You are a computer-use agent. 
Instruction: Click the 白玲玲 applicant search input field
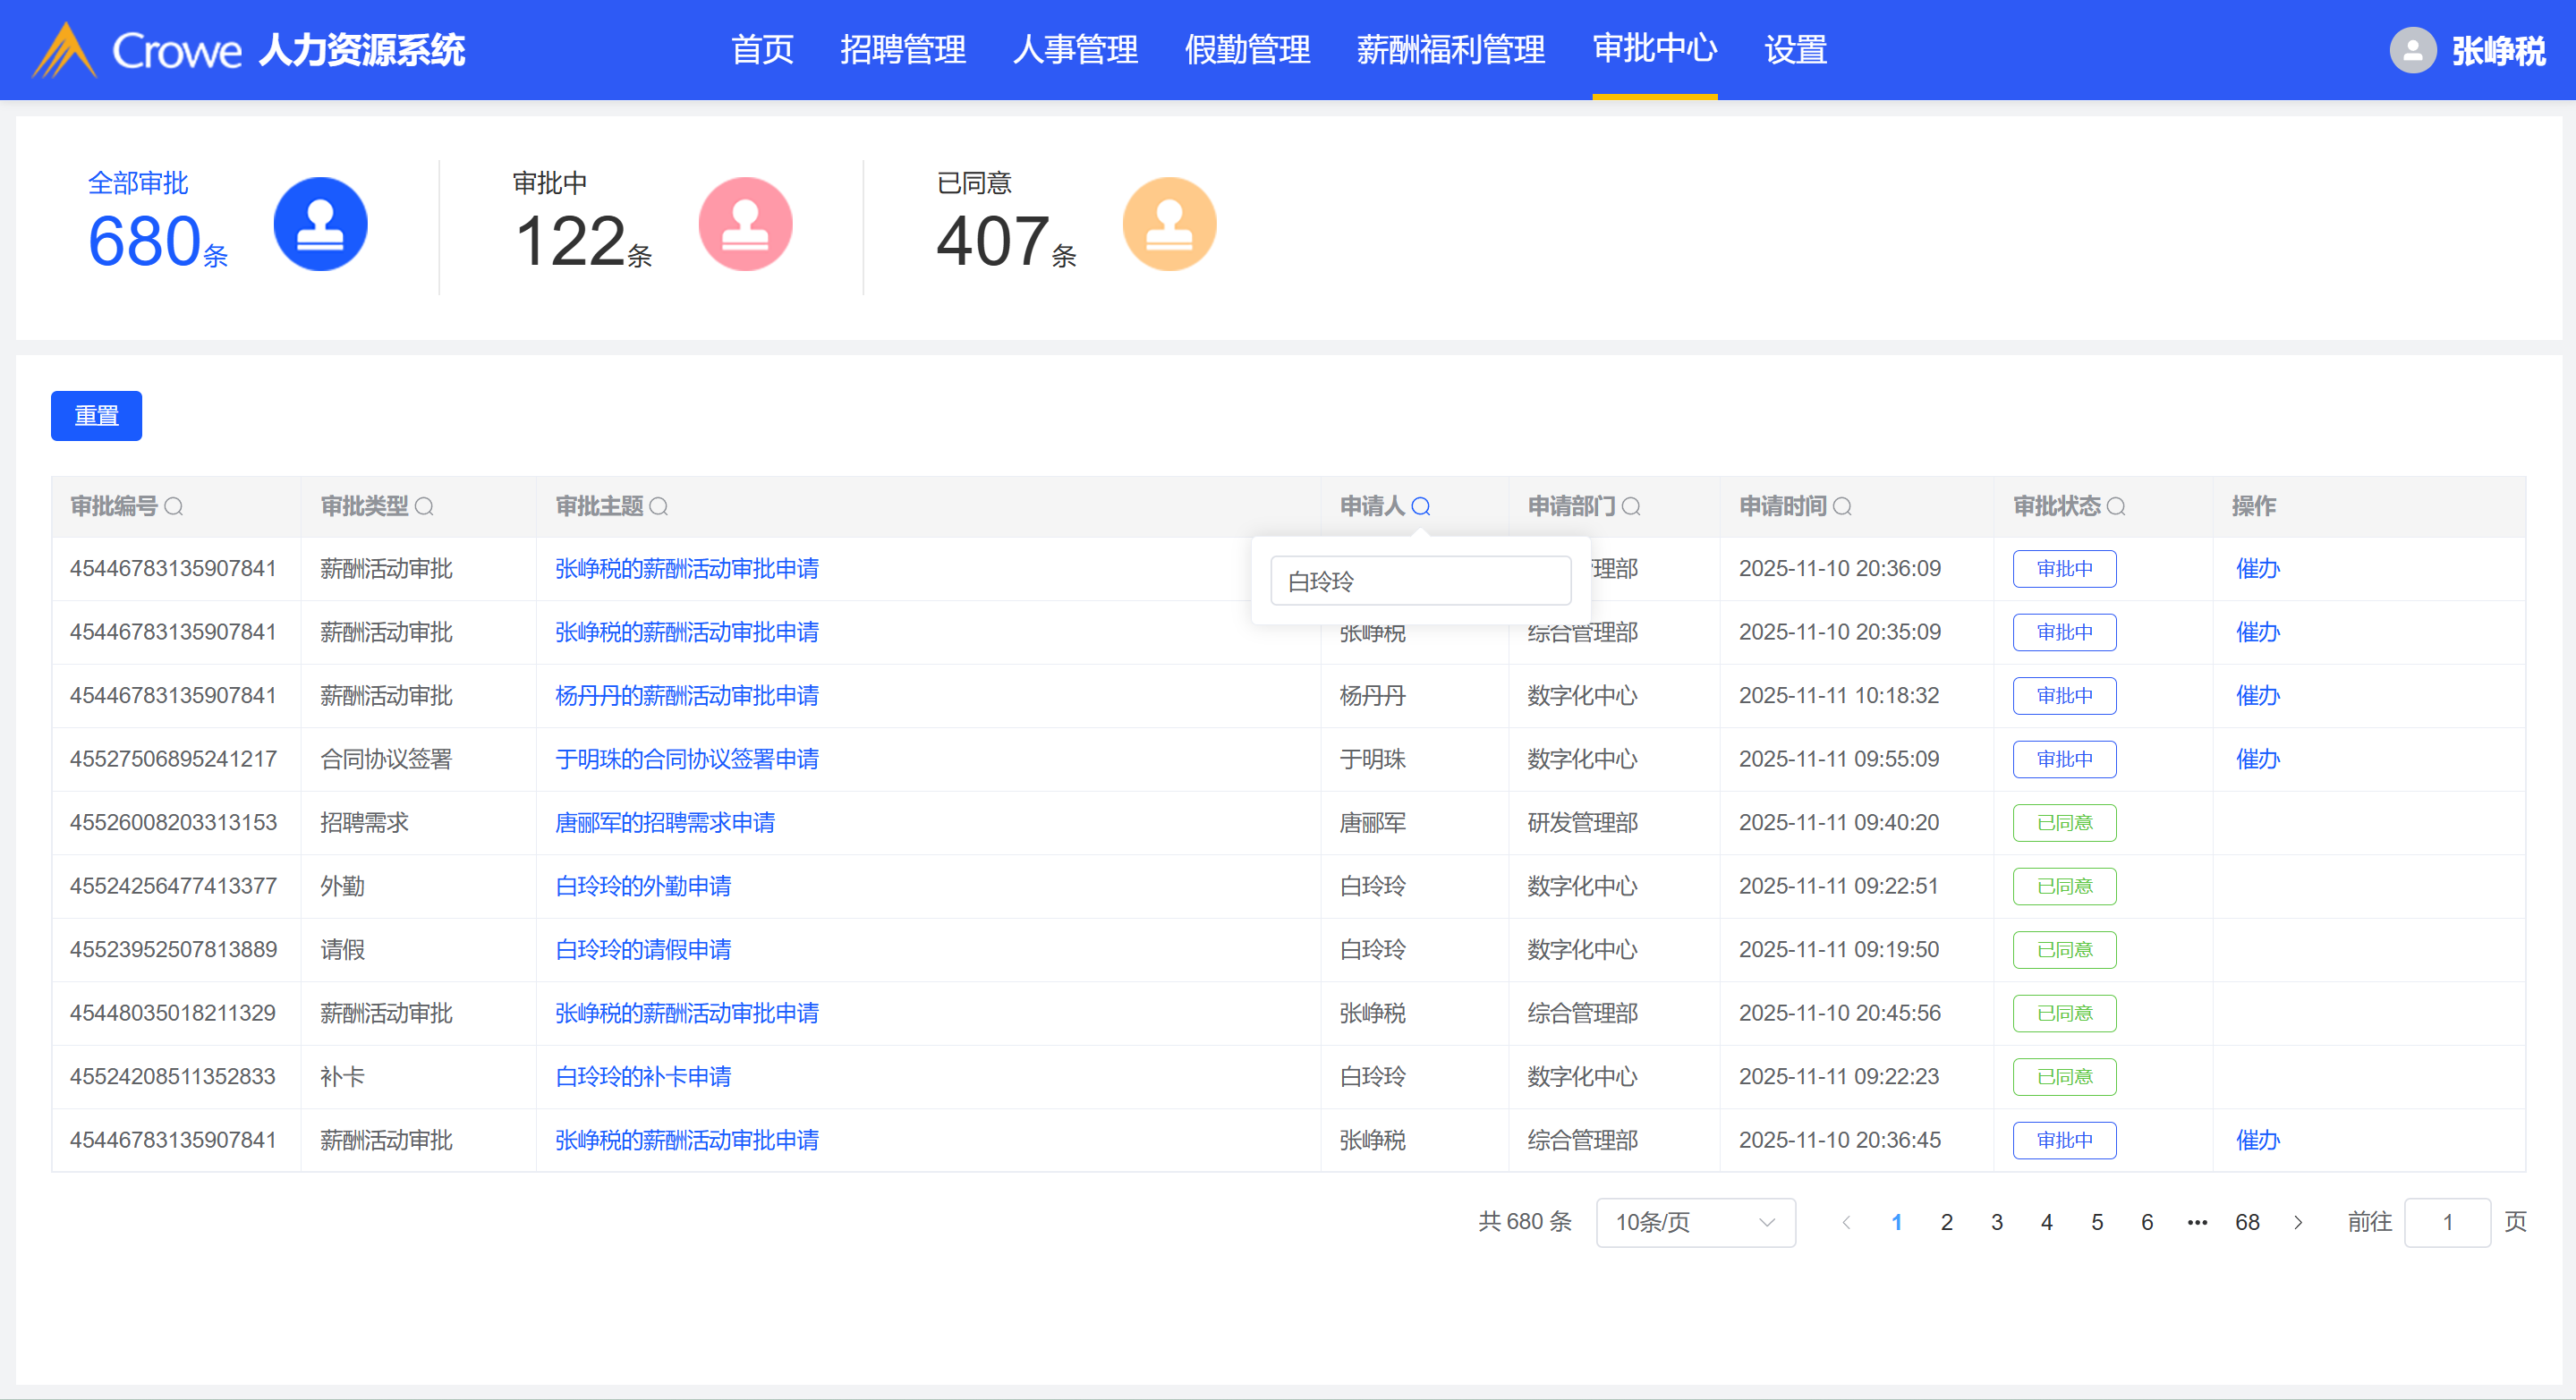point(1420,581)
